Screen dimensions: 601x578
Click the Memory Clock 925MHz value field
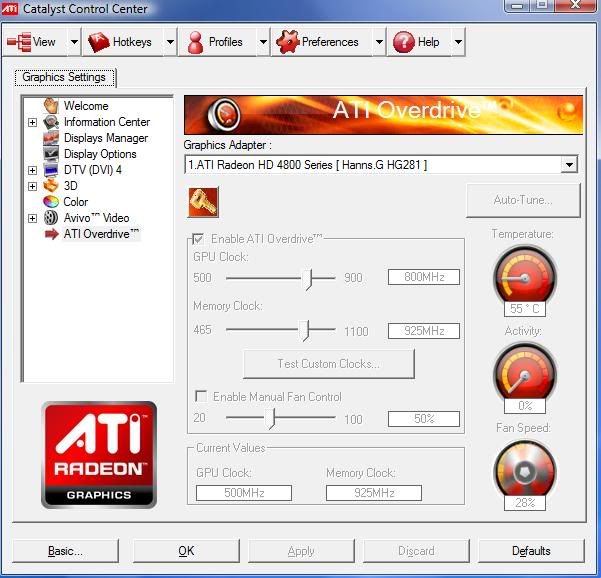tap(423, 331)
